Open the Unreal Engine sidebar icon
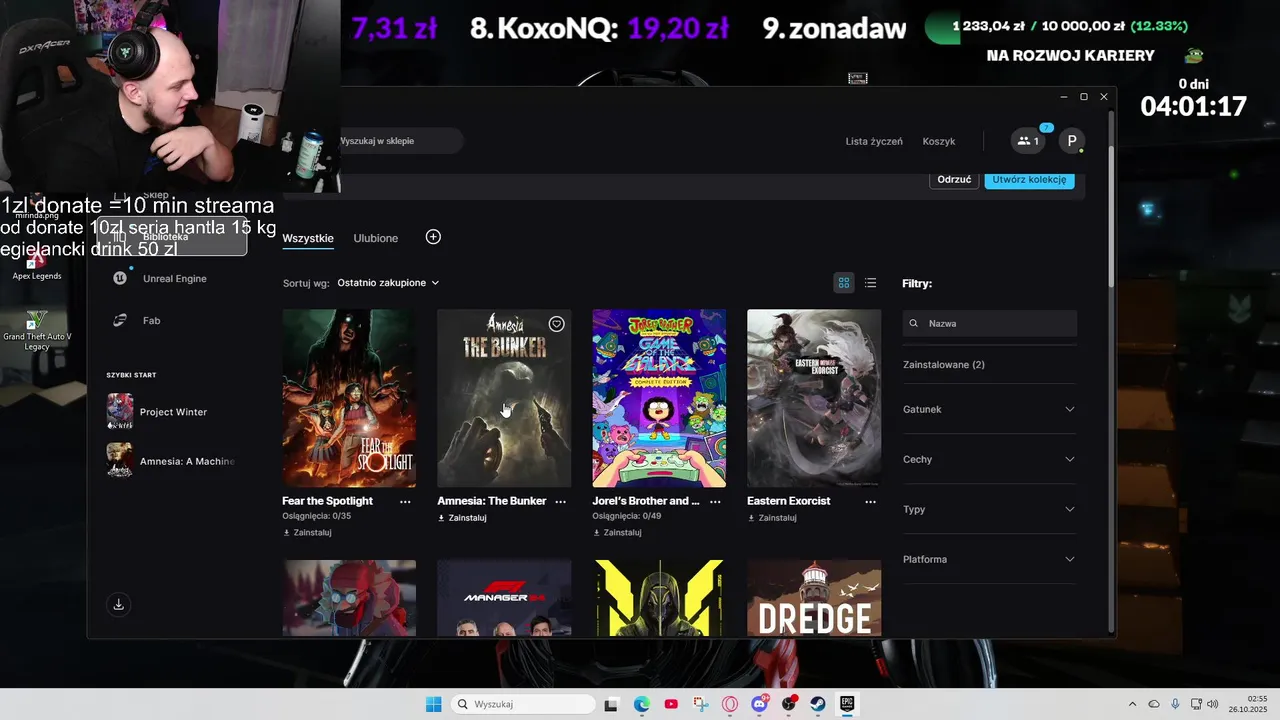The height and width of the screenshot is (720, 1280). coord(120,278)
